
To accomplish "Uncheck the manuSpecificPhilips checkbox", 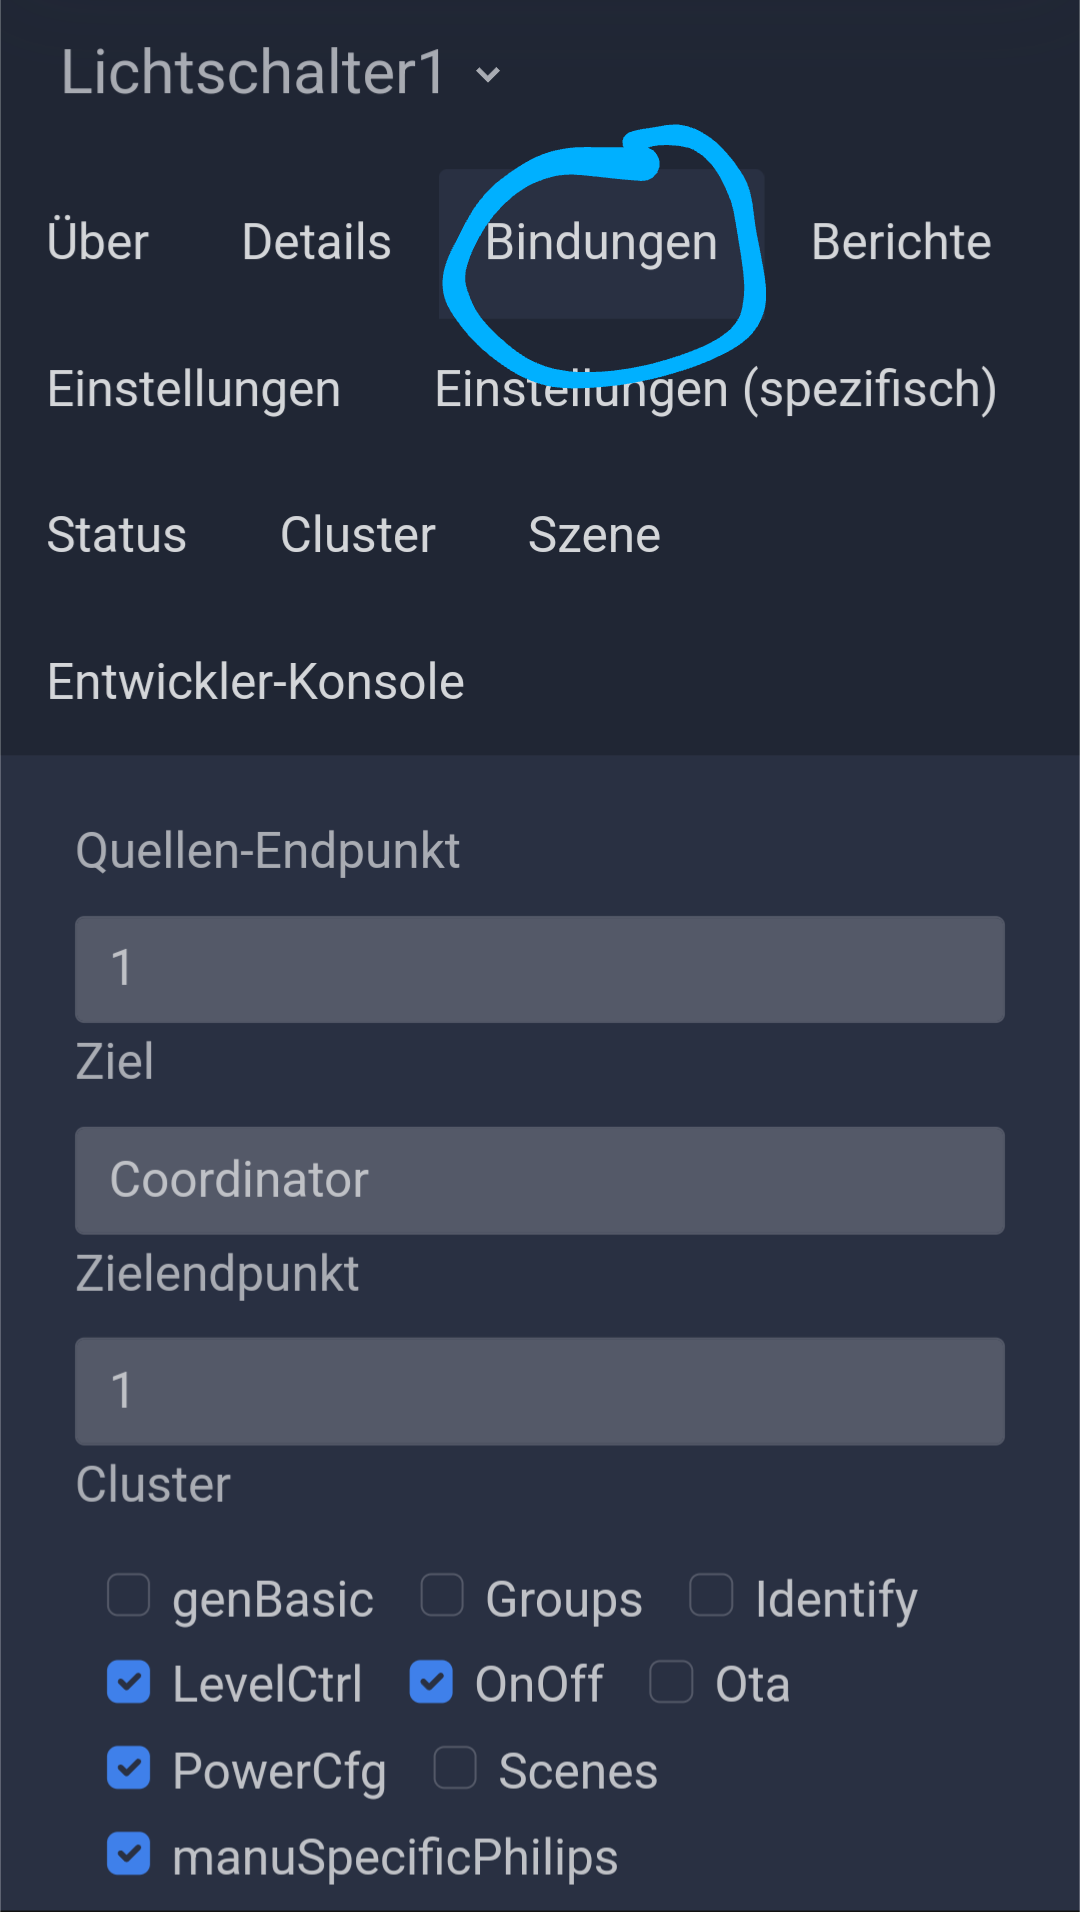I will point(129,1854).
